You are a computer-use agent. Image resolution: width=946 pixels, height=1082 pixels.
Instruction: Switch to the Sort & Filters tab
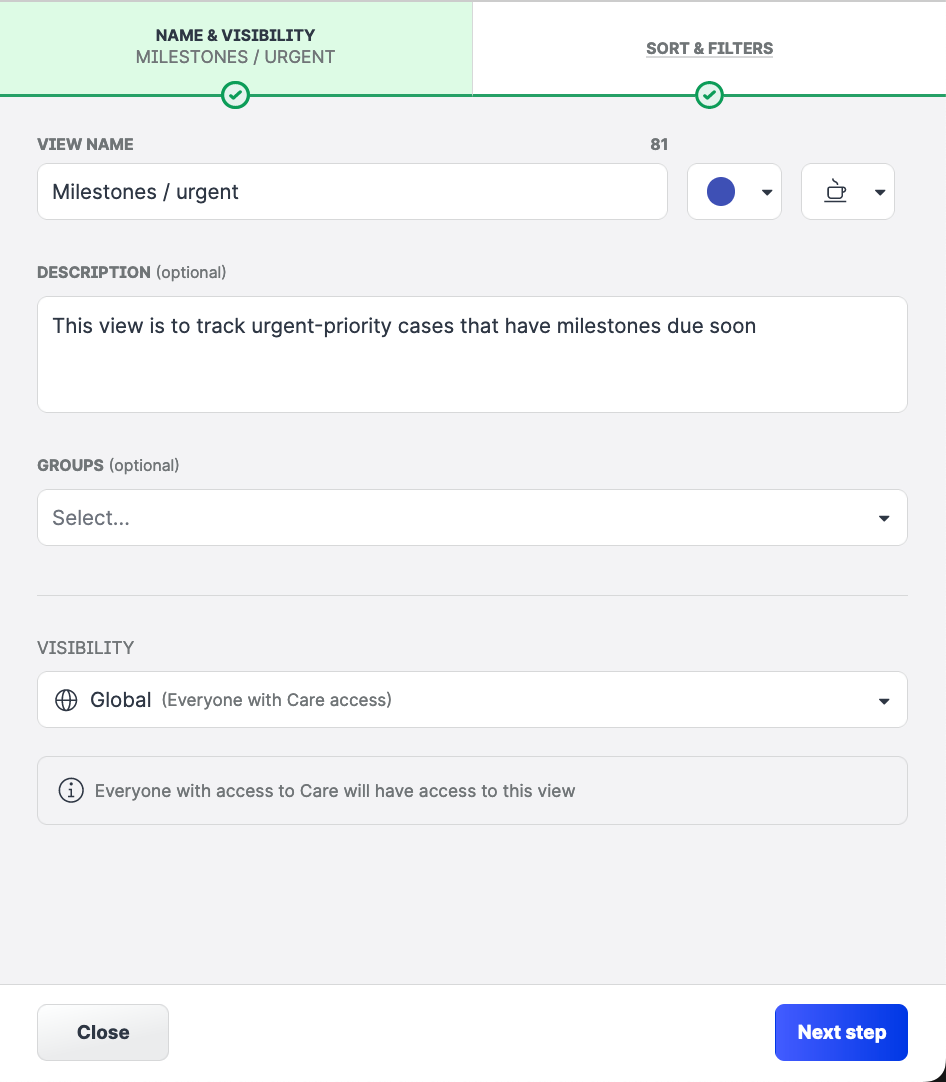709,48
